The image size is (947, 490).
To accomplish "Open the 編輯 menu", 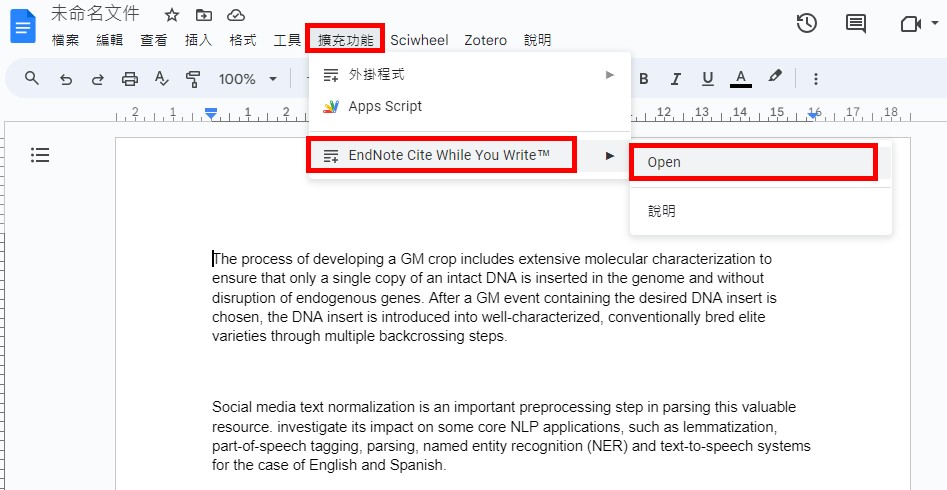I will click(109, 40).
